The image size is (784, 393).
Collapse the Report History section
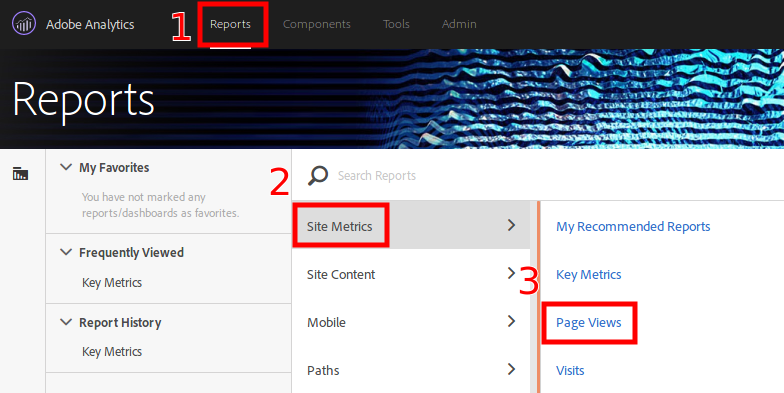66,322
